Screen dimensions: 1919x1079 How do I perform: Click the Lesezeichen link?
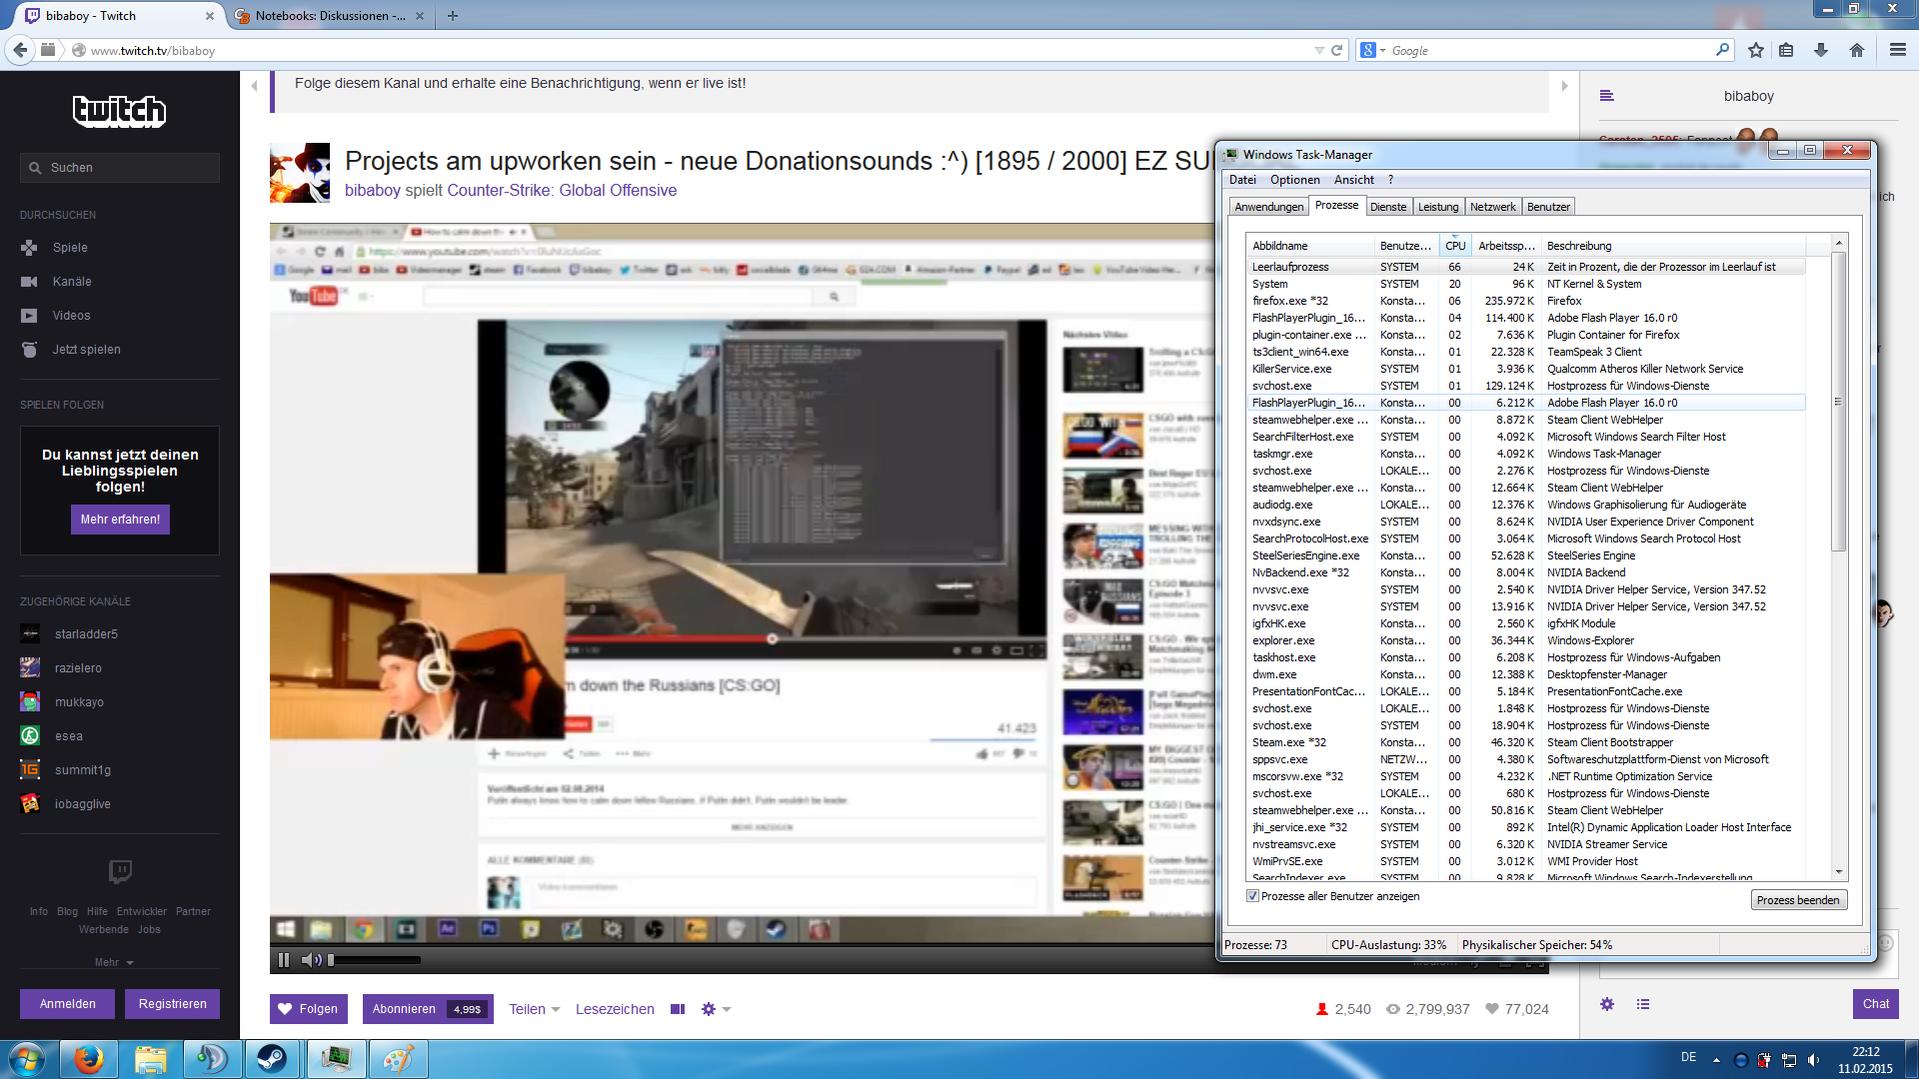[615, 1009]
